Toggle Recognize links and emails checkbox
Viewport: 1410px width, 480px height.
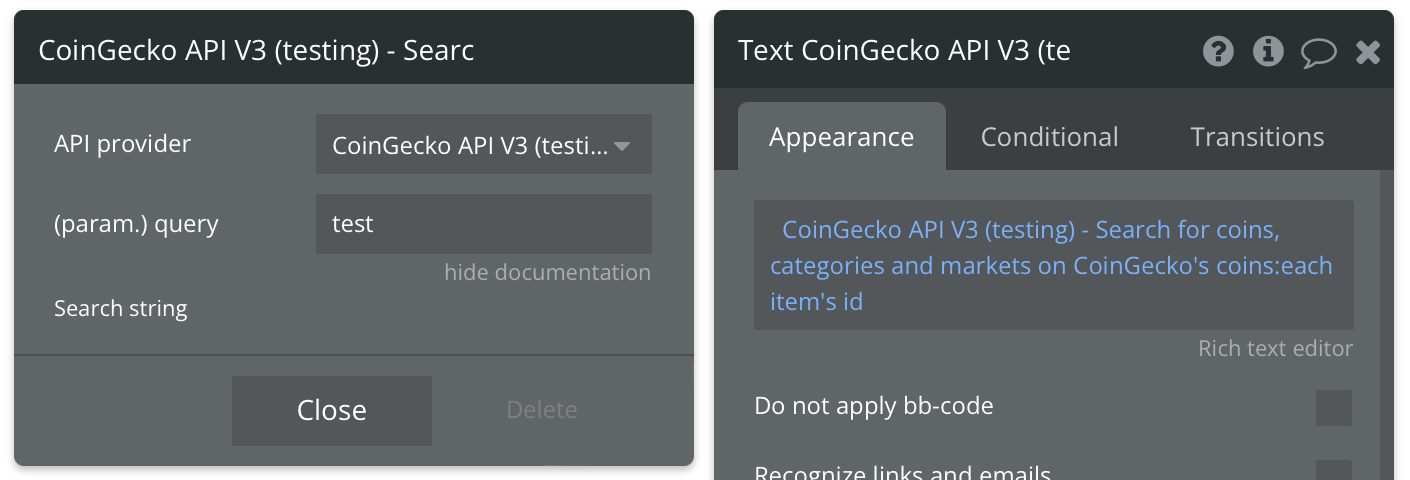pos(1334,471)
